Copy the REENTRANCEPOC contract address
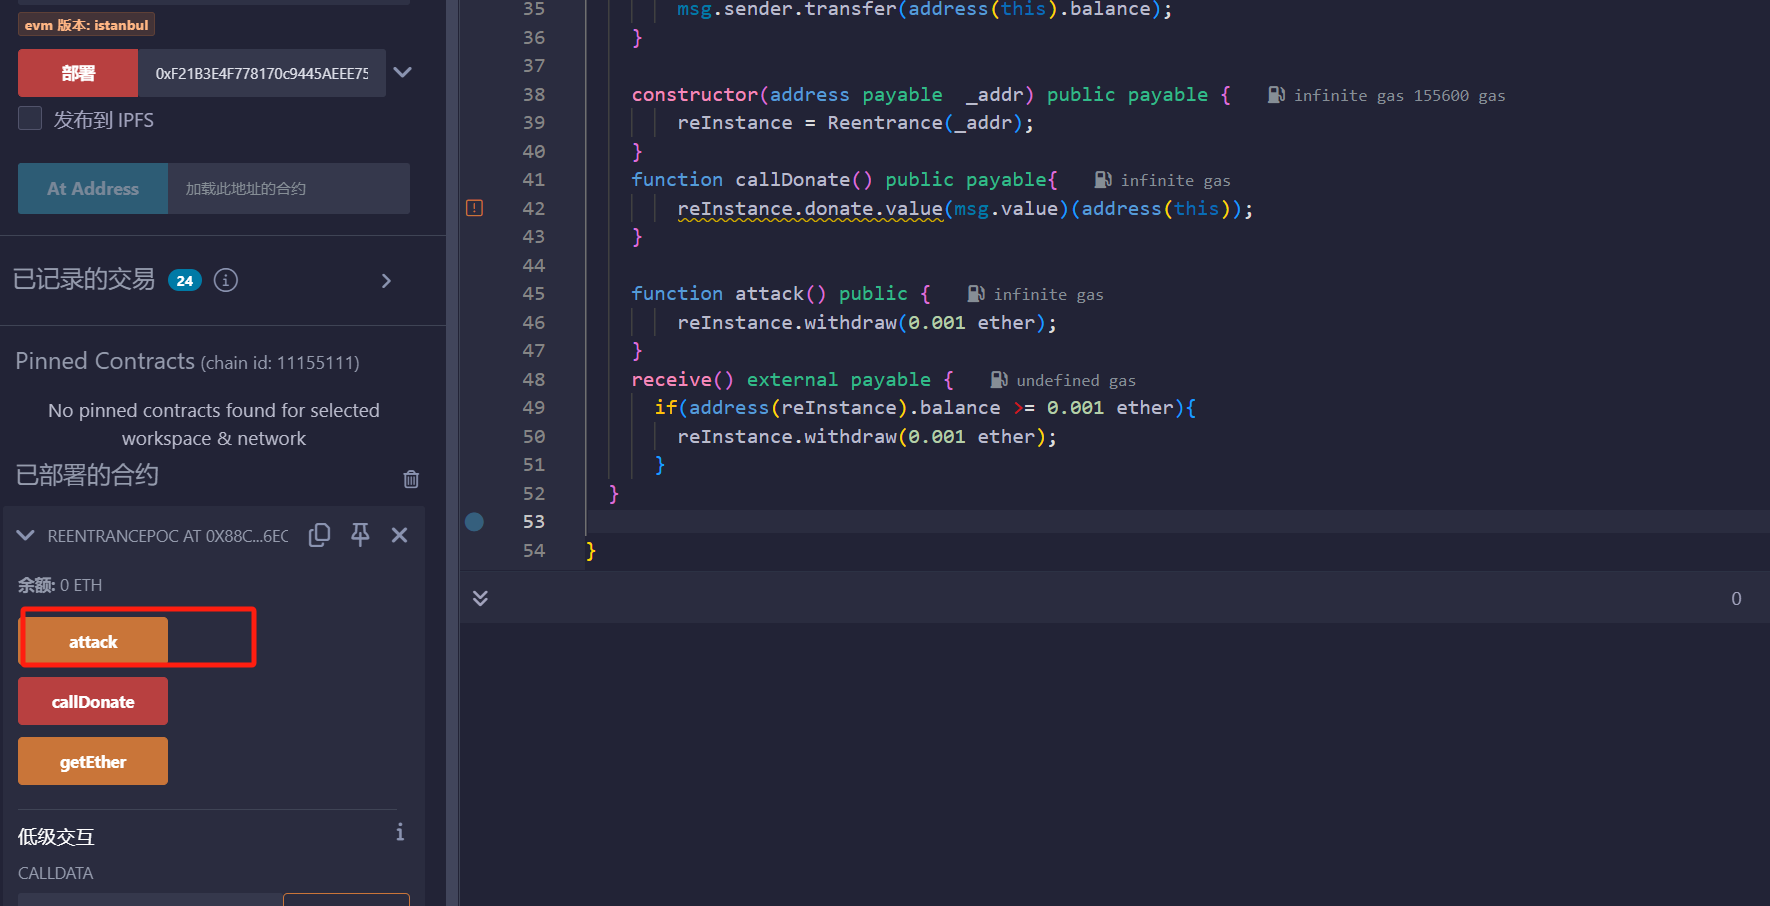 (319, 535)
